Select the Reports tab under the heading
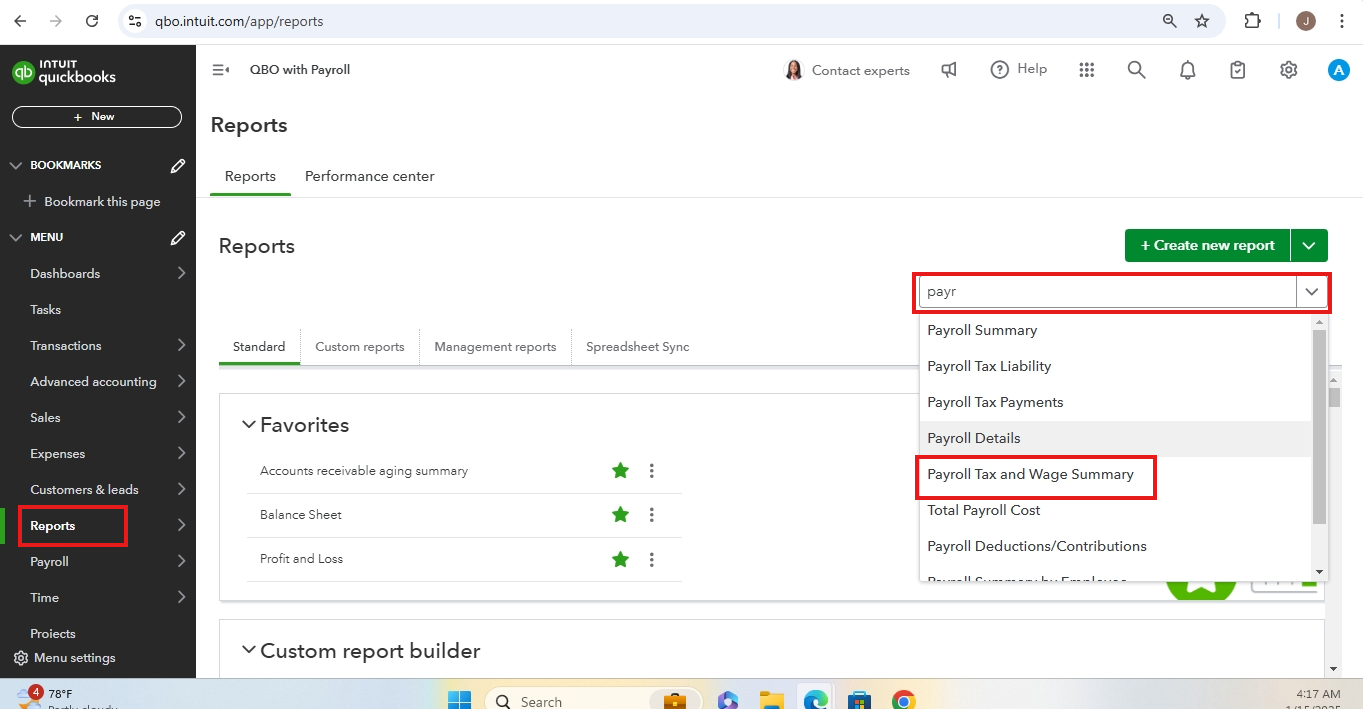The height and width of the screenshot is (709, 1363). [250, 176]
